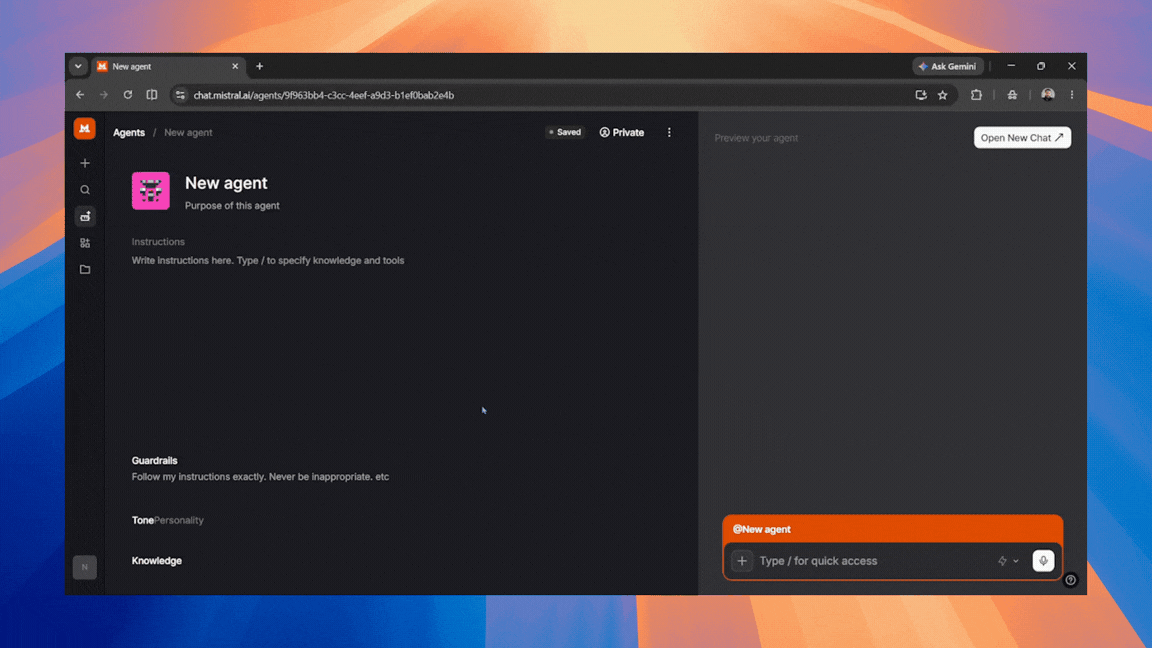Edit the New agent title

point(226,183)
